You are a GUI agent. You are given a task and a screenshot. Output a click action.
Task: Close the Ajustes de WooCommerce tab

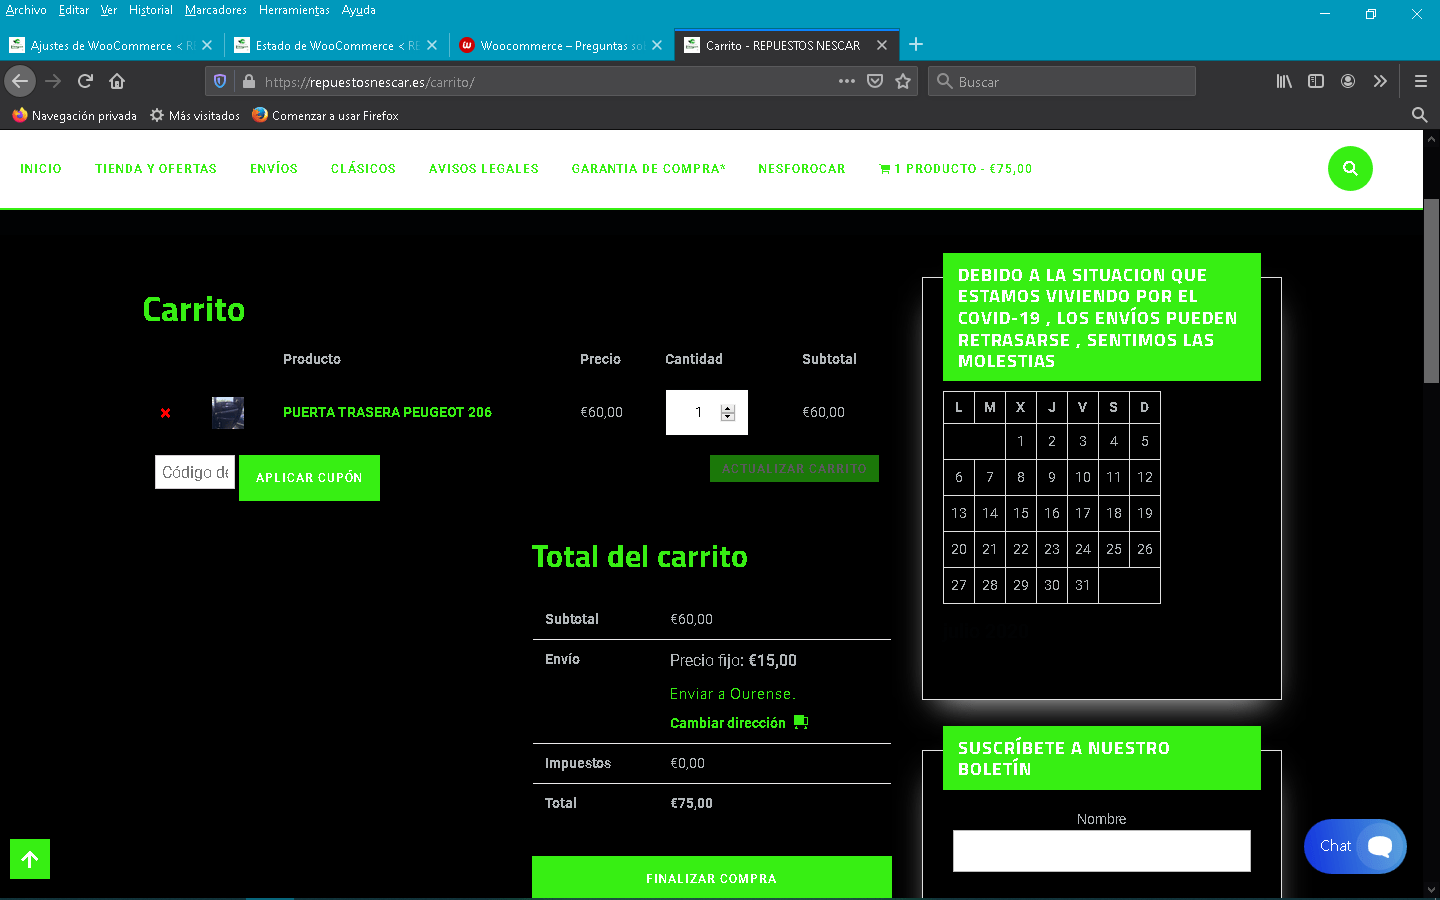point(207,45)
